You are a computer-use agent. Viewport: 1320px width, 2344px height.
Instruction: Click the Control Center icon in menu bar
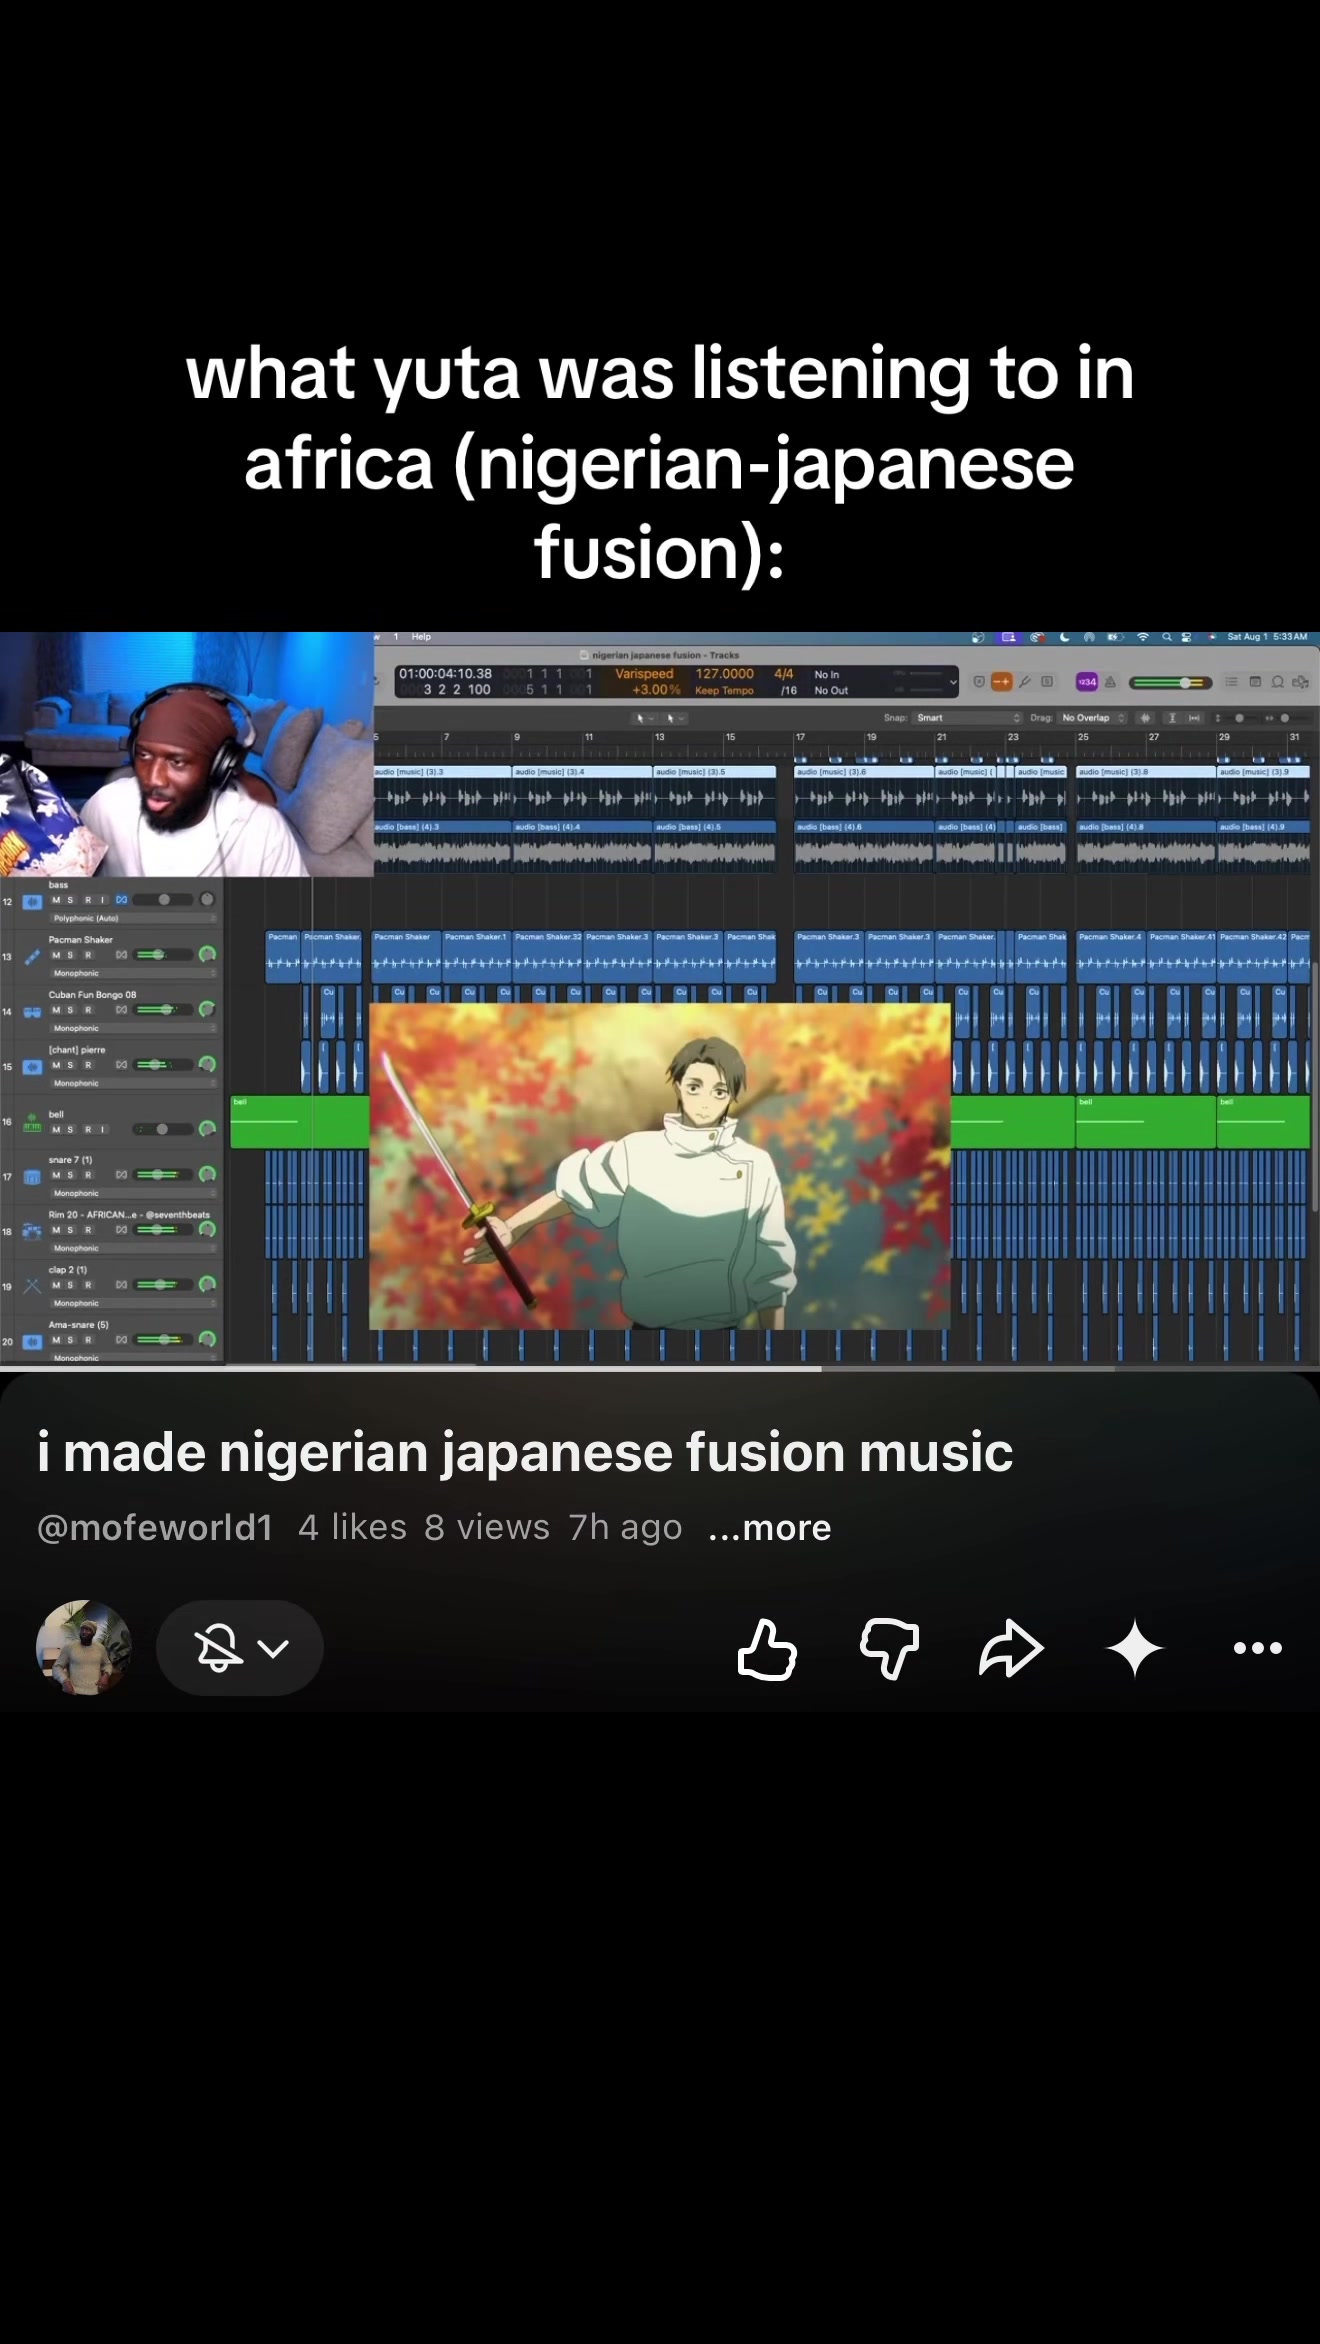tap(1187, 637)
